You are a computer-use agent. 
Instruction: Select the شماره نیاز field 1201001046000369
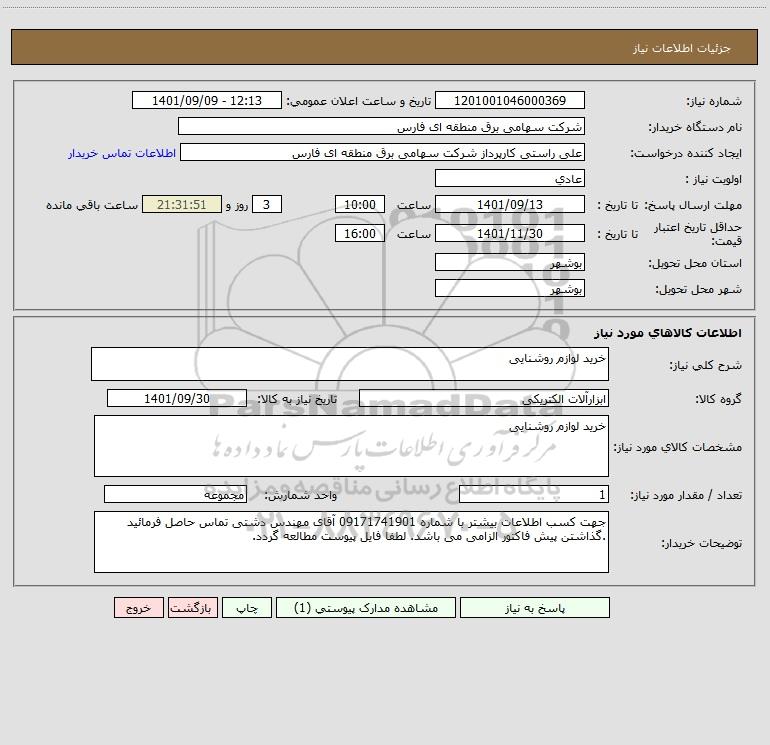(x=510, y=100)
